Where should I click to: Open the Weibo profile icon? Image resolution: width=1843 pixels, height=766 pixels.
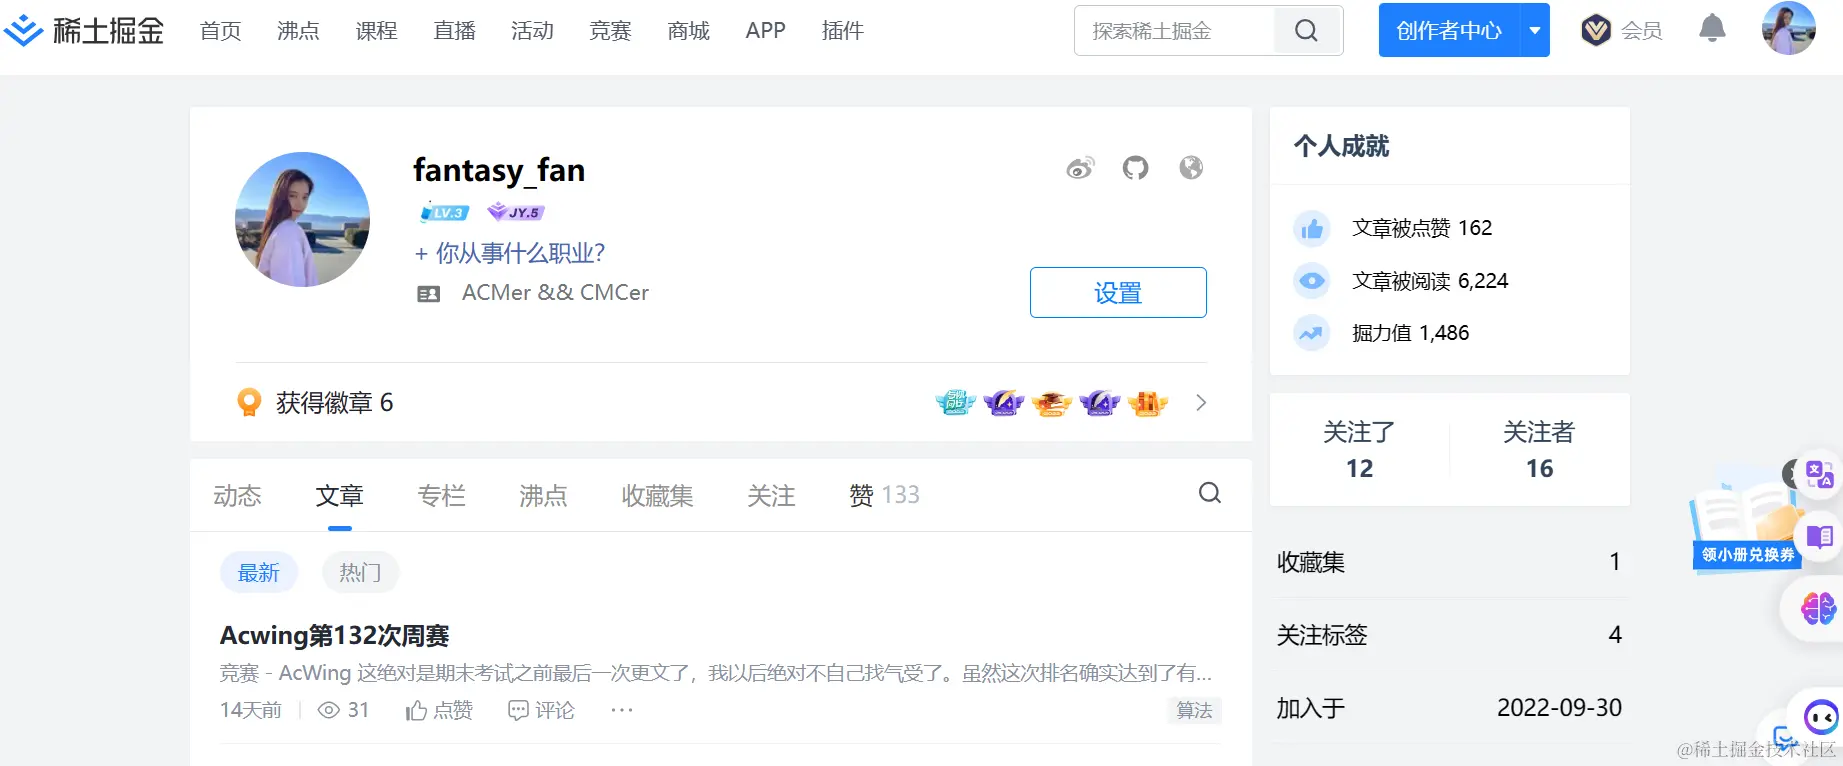point(1080,168)
